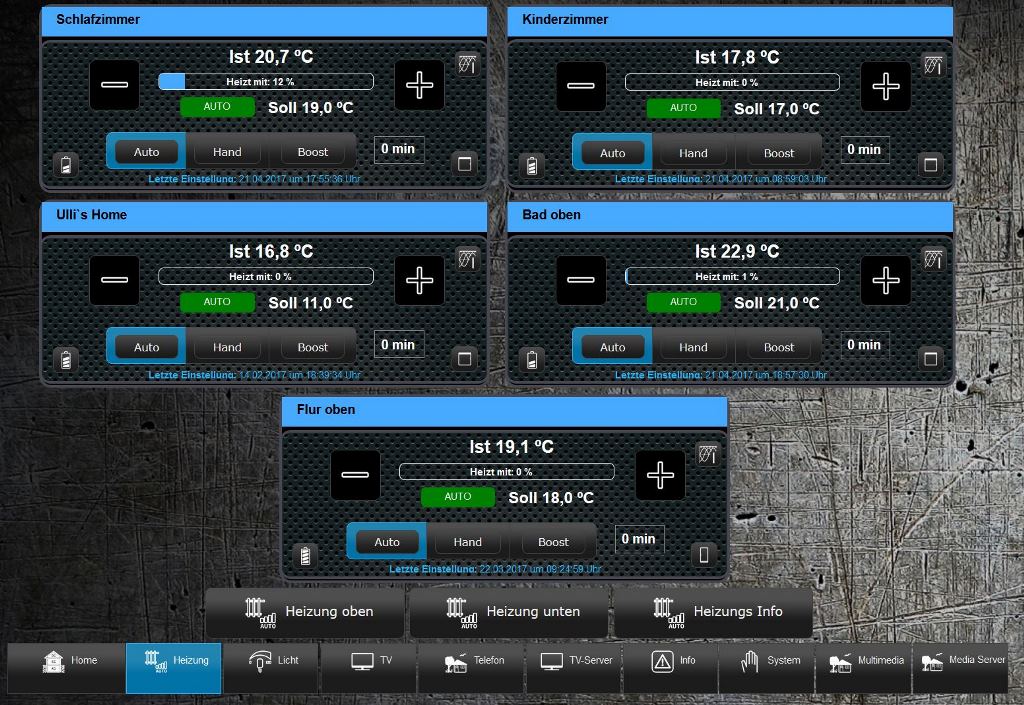
Task: Open the Info tab
Action: (671, 667)
